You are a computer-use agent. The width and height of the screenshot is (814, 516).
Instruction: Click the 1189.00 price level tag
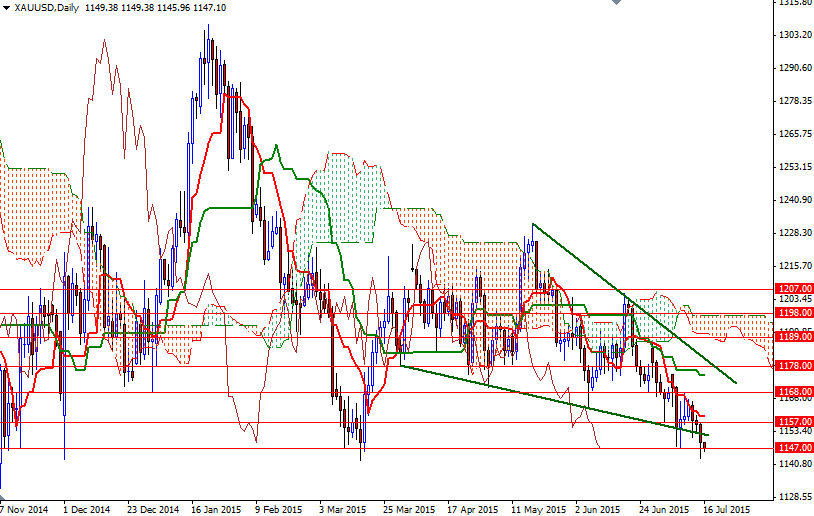[793, 337]
